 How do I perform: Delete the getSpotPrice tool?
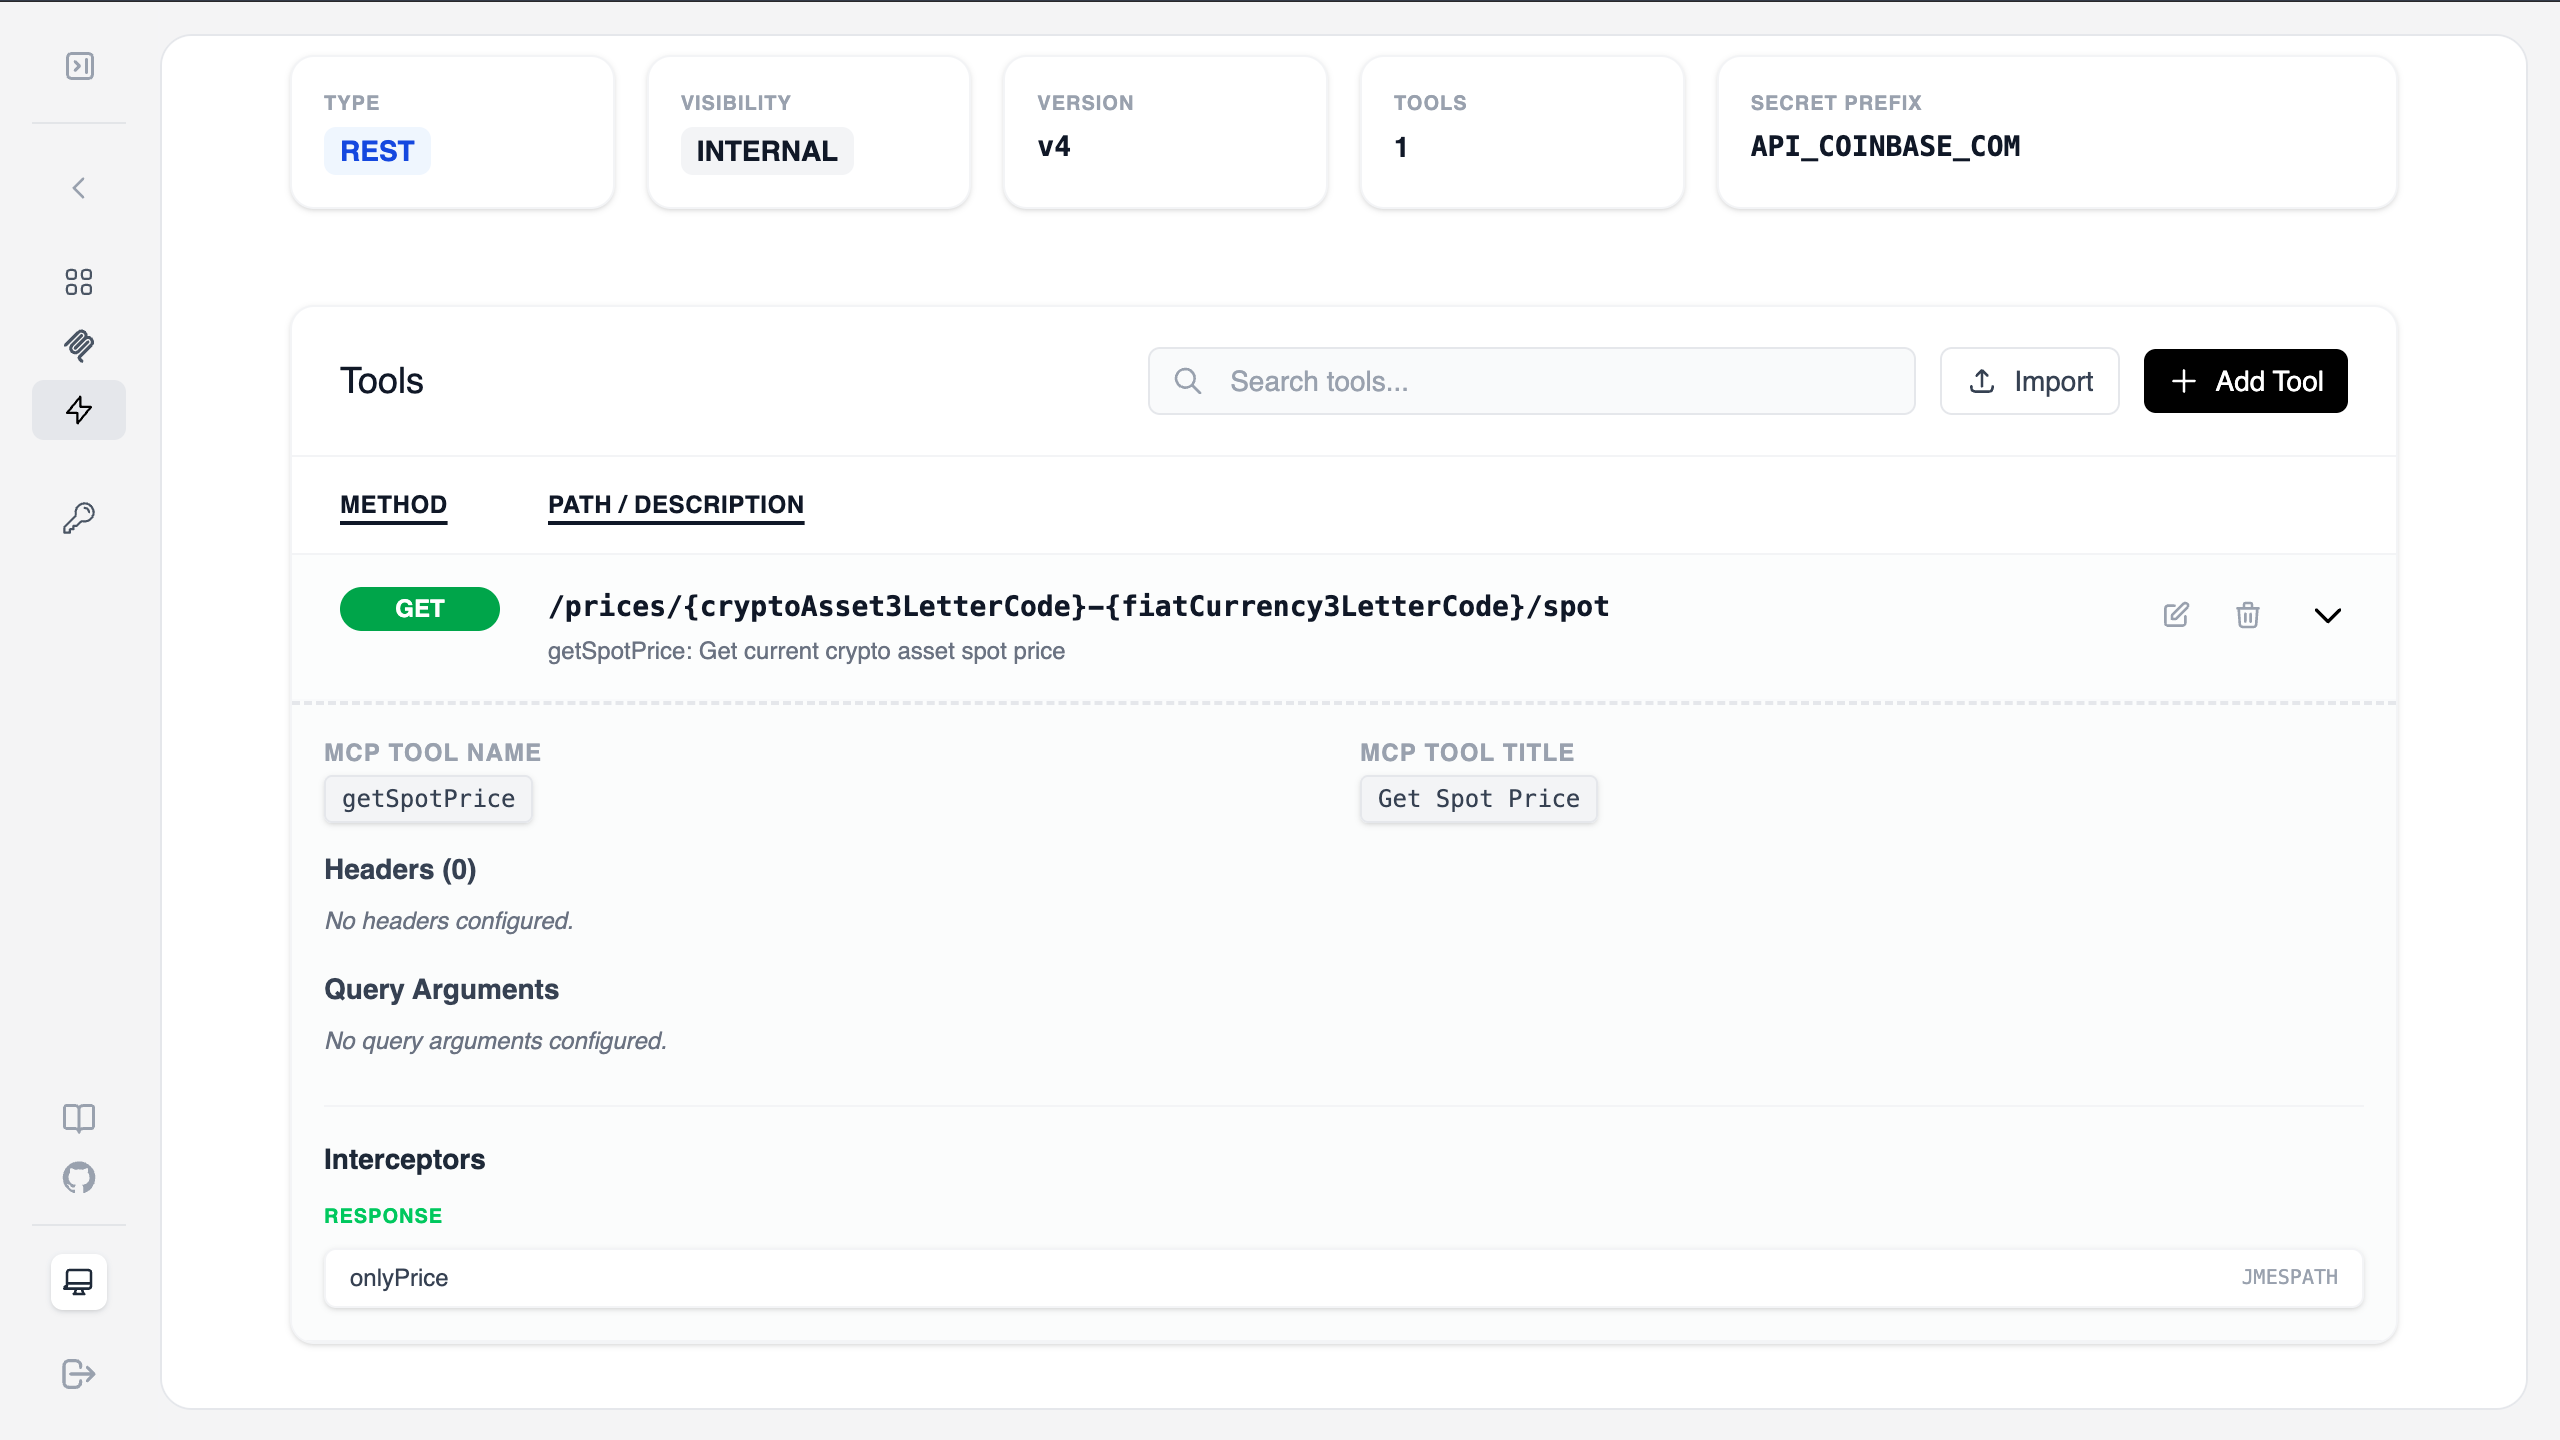(2248, 615)
